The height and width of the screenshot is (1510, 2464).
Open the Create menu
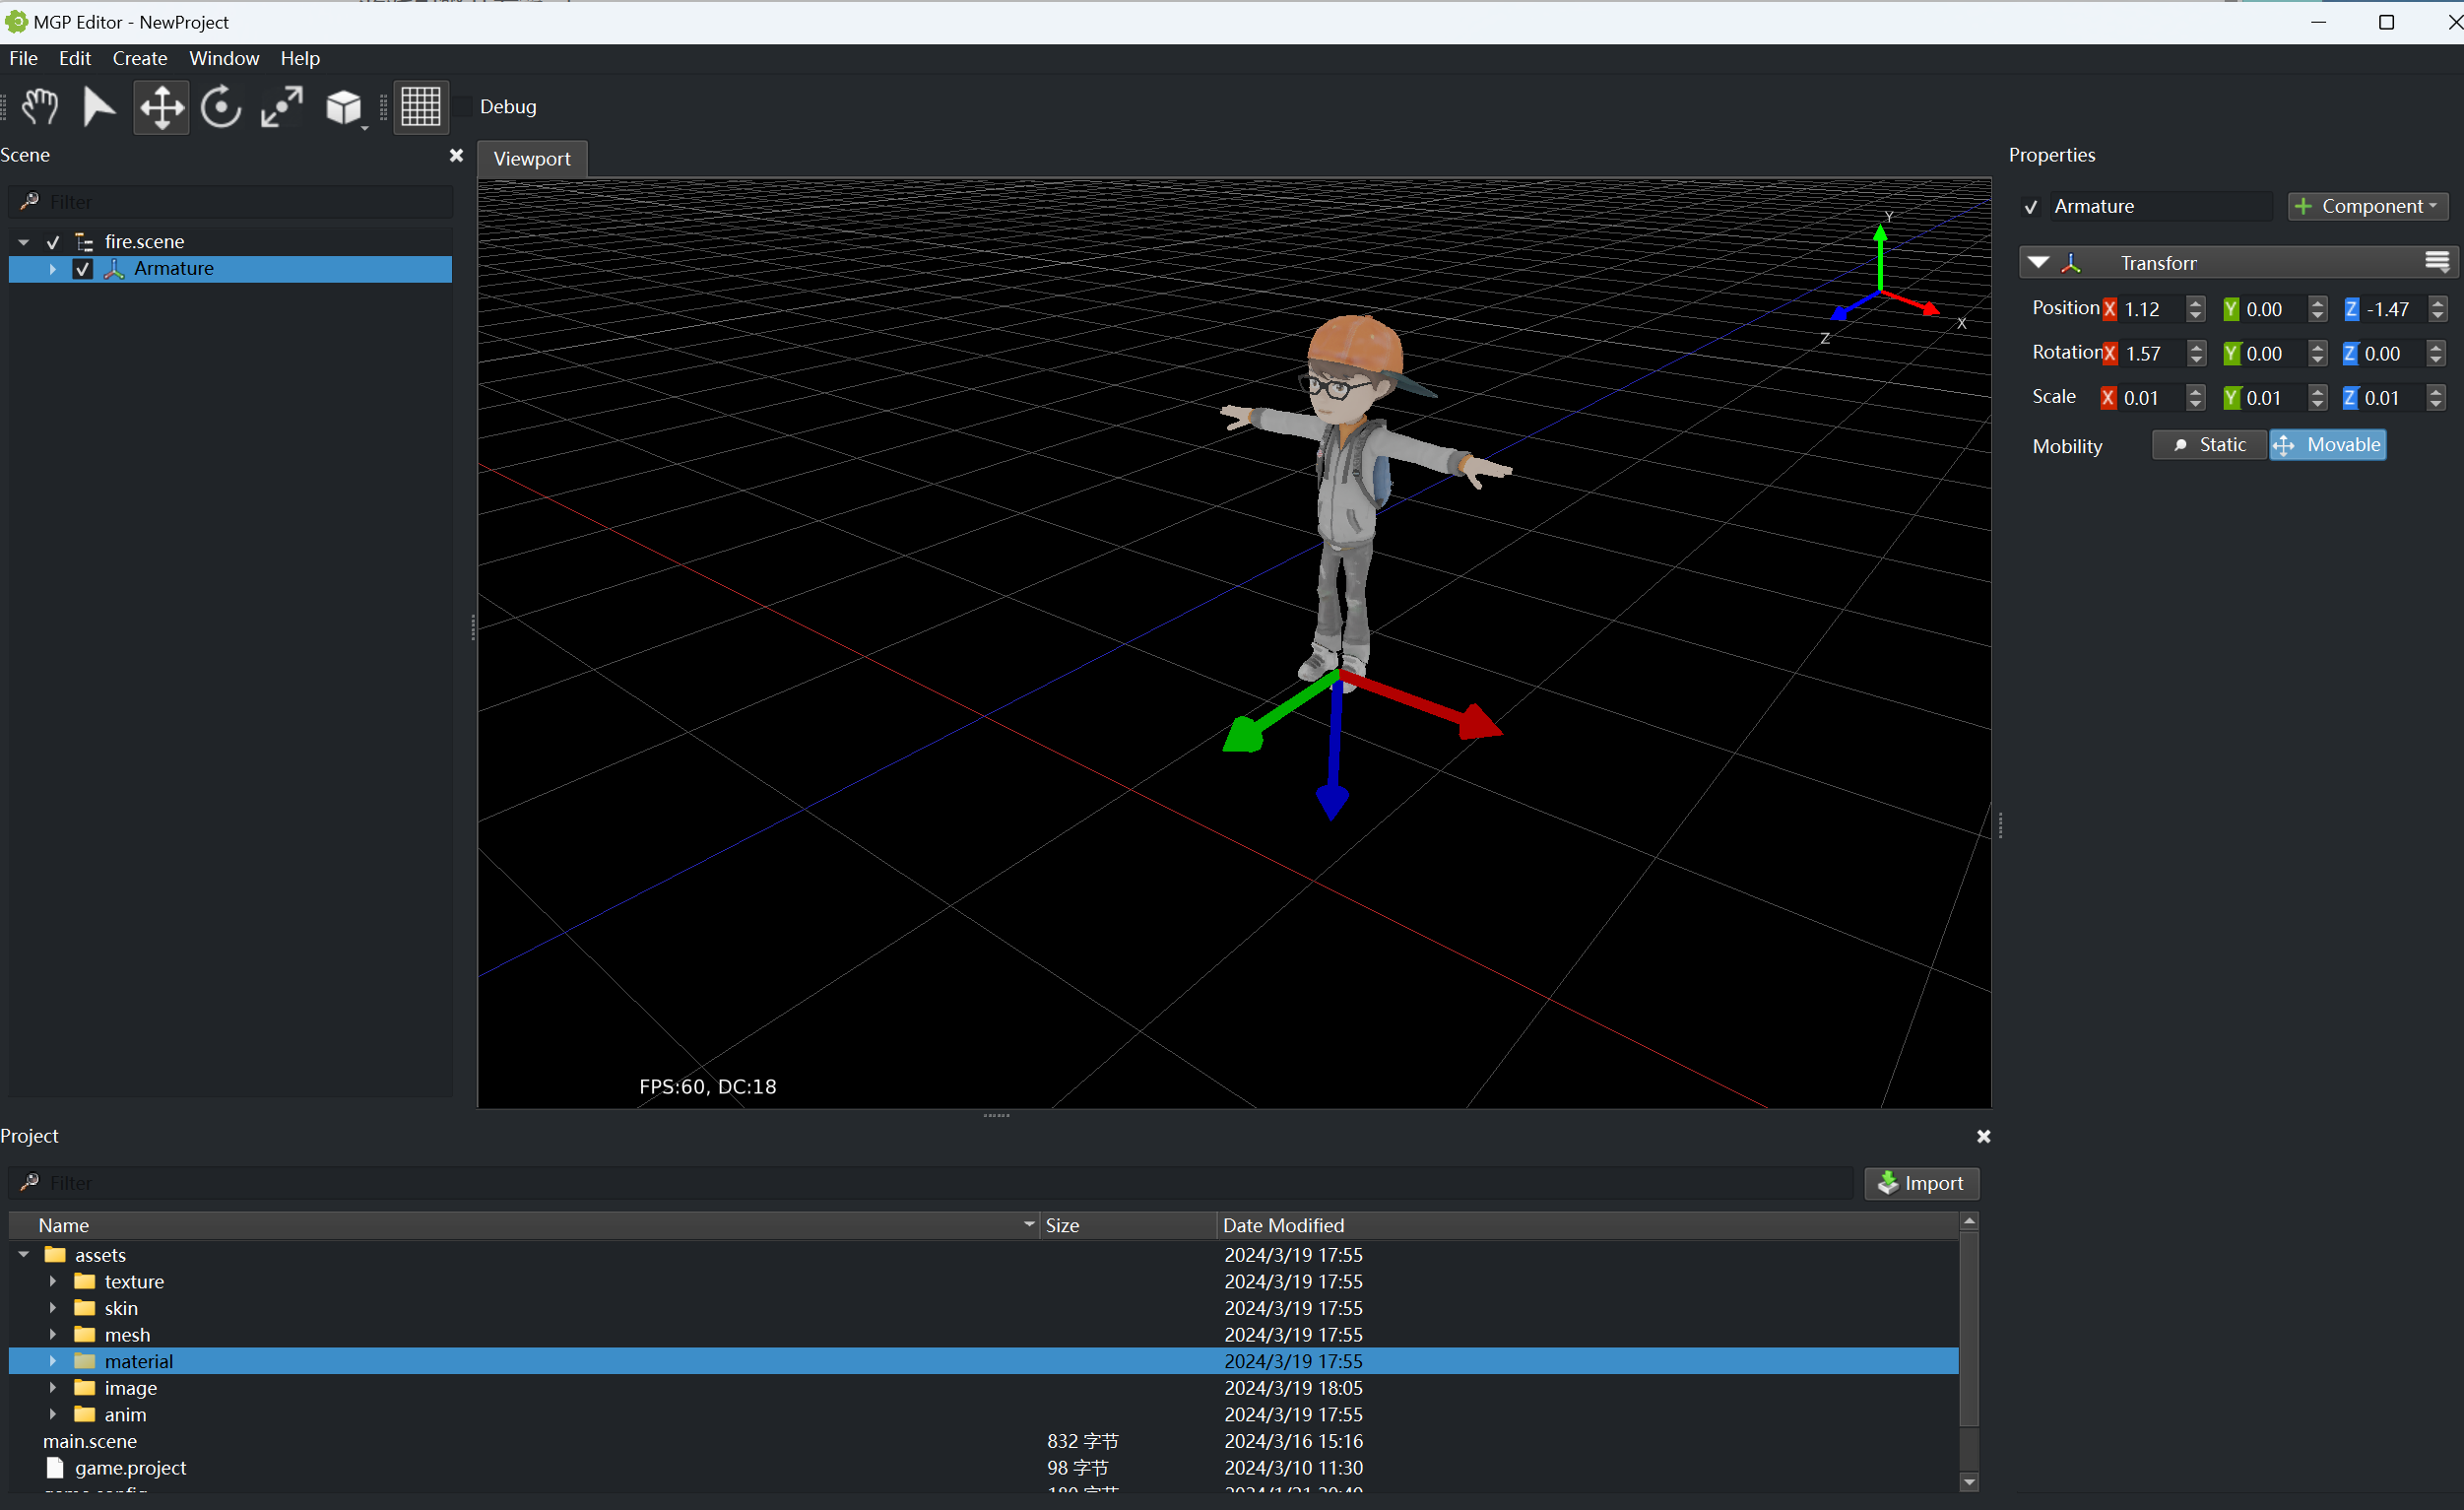(139, 58)
